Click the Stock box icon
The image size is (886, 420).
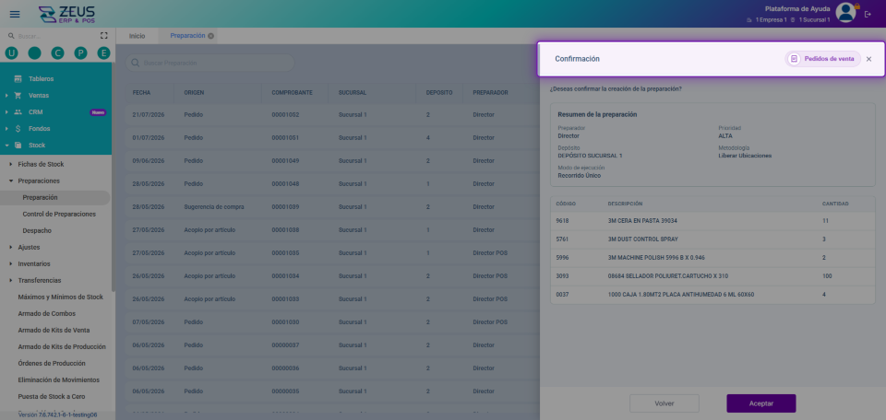(18, 145)
